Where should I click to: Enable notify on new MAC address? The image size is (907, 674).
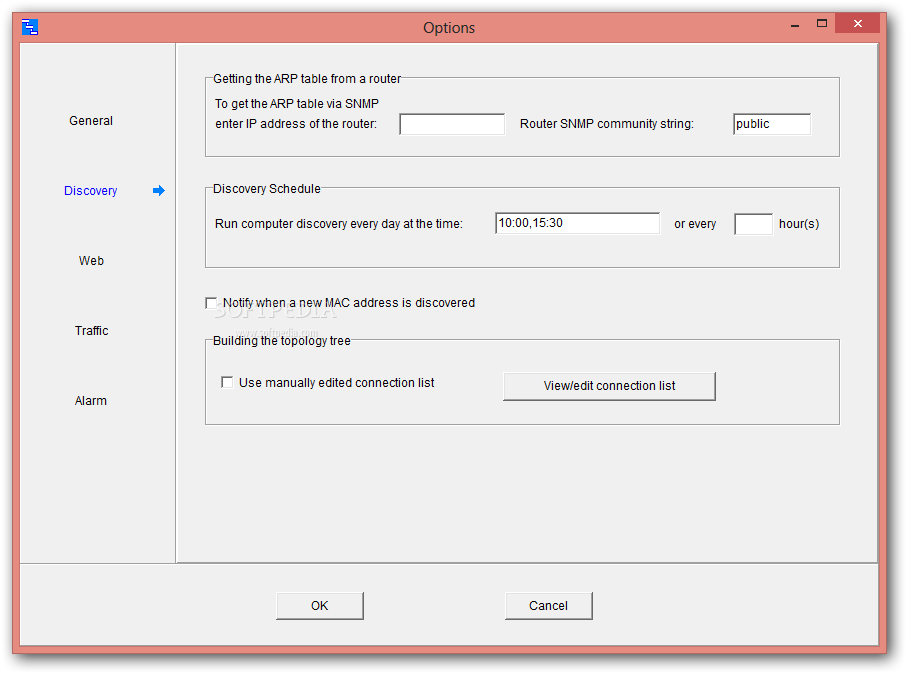pyautogui.click(x=211, y=303)
